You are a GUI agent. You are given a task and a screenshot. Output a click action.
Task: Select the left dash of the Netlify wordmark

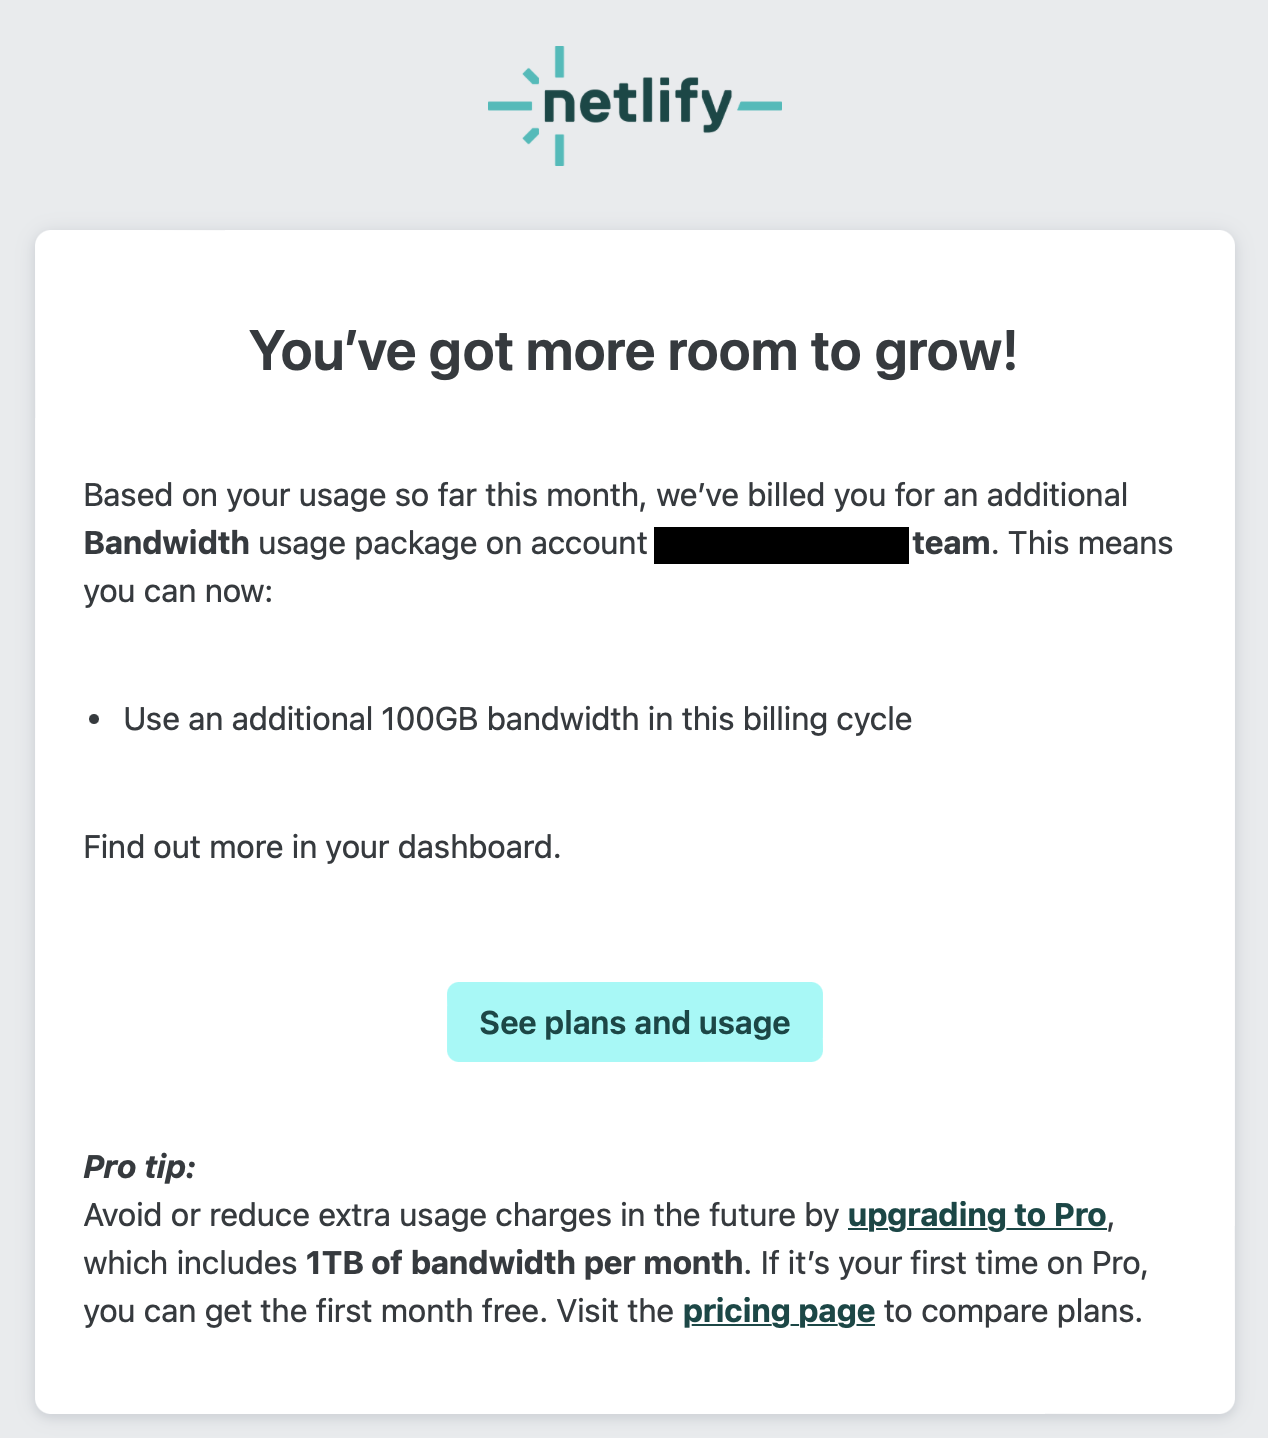[510, 103]
